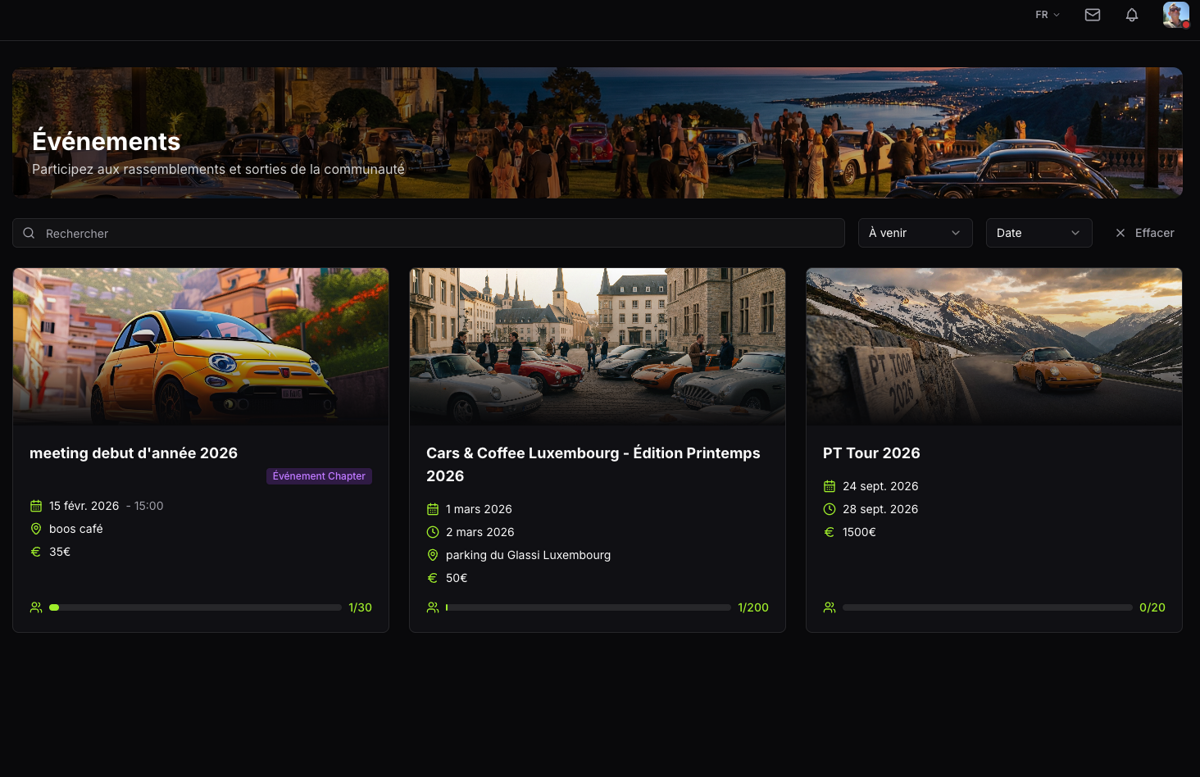Screen dimensions: 1200x777
Task: Click participants icon on Cars & Coffee card
Action: [x=433, y=607]
